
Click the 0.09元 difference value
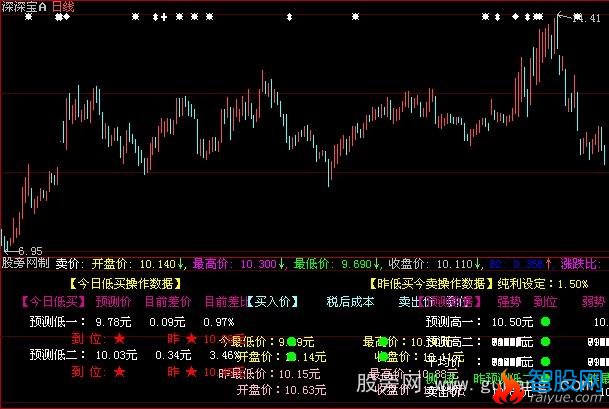[x=167, y=322]
